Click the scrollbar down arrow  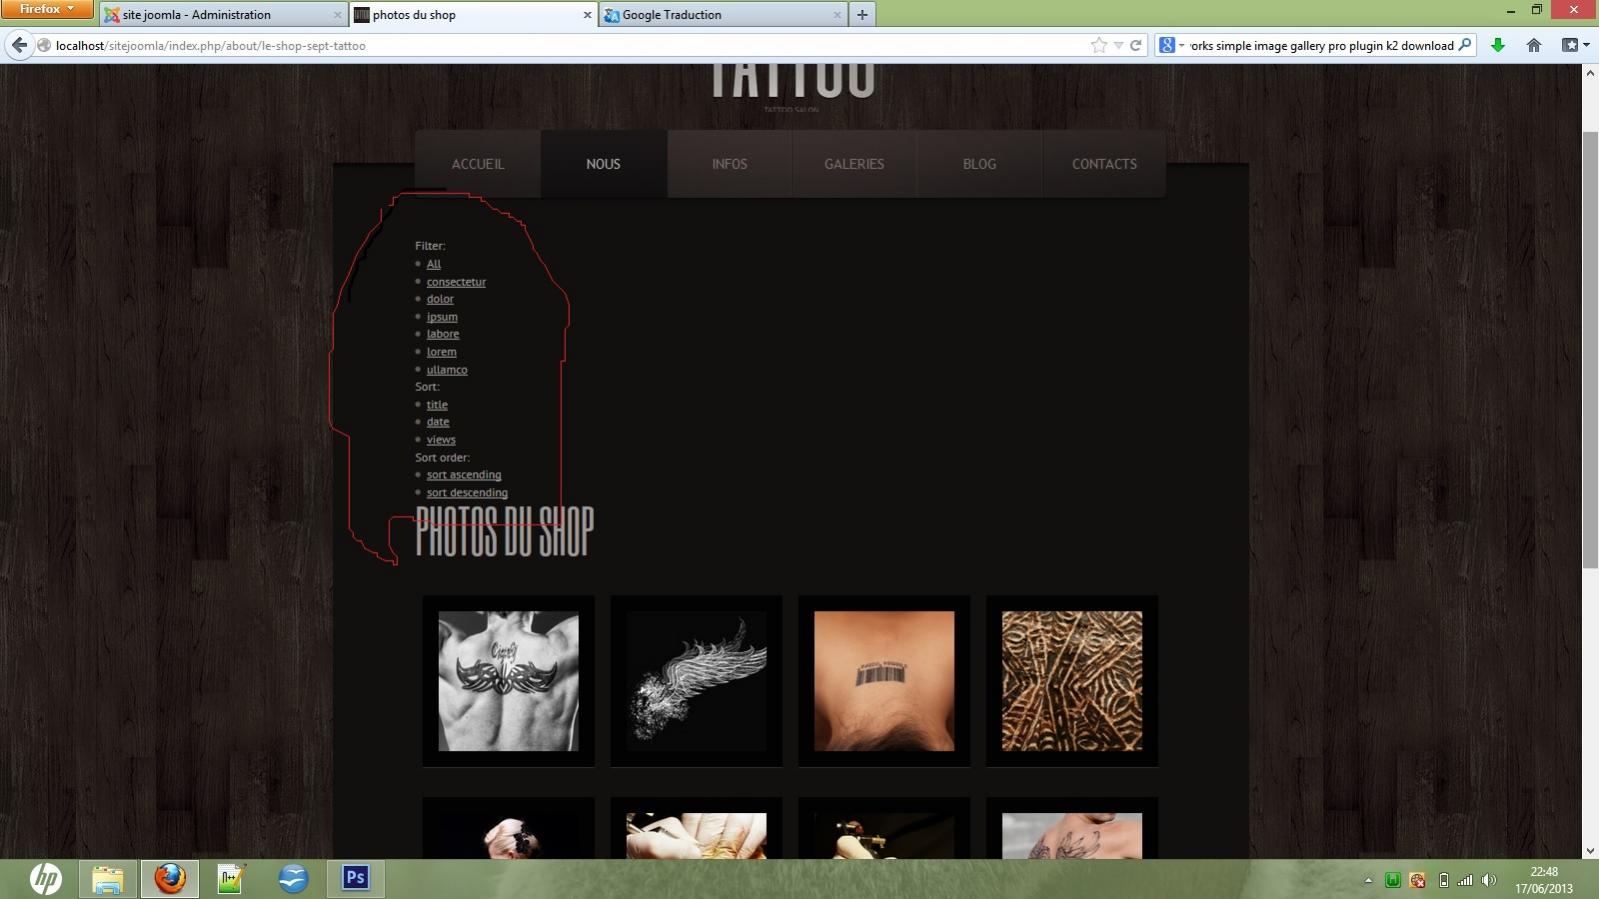1590,851
